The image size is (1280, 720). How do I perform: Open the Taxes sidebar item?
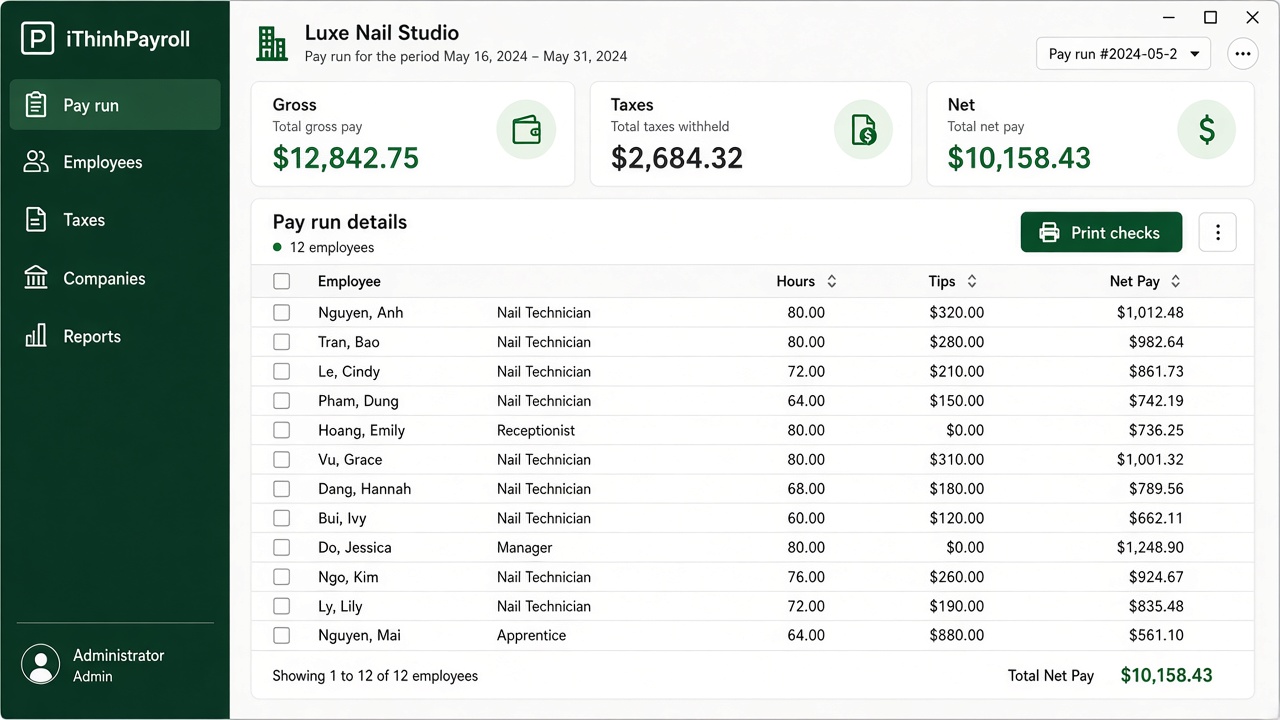tap(115, 220)
